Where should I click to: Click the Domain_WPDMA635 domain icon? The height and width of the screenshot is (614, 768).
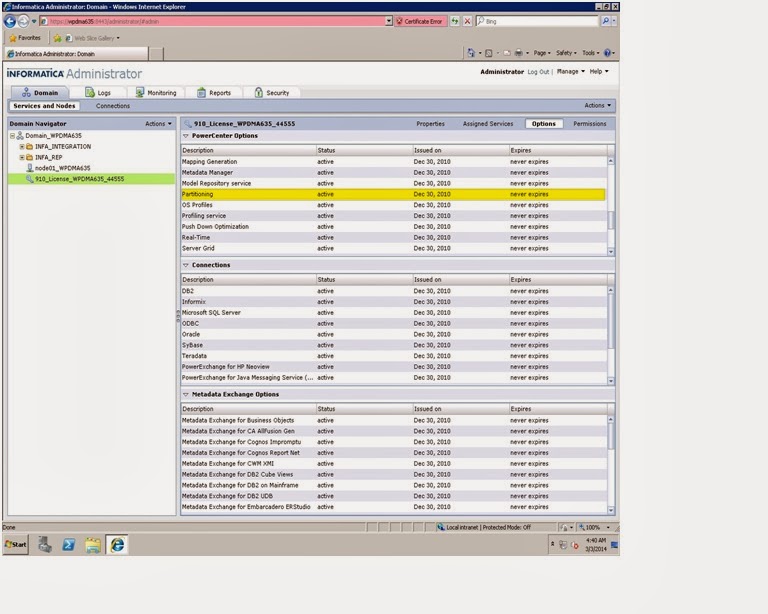(20, 136)
